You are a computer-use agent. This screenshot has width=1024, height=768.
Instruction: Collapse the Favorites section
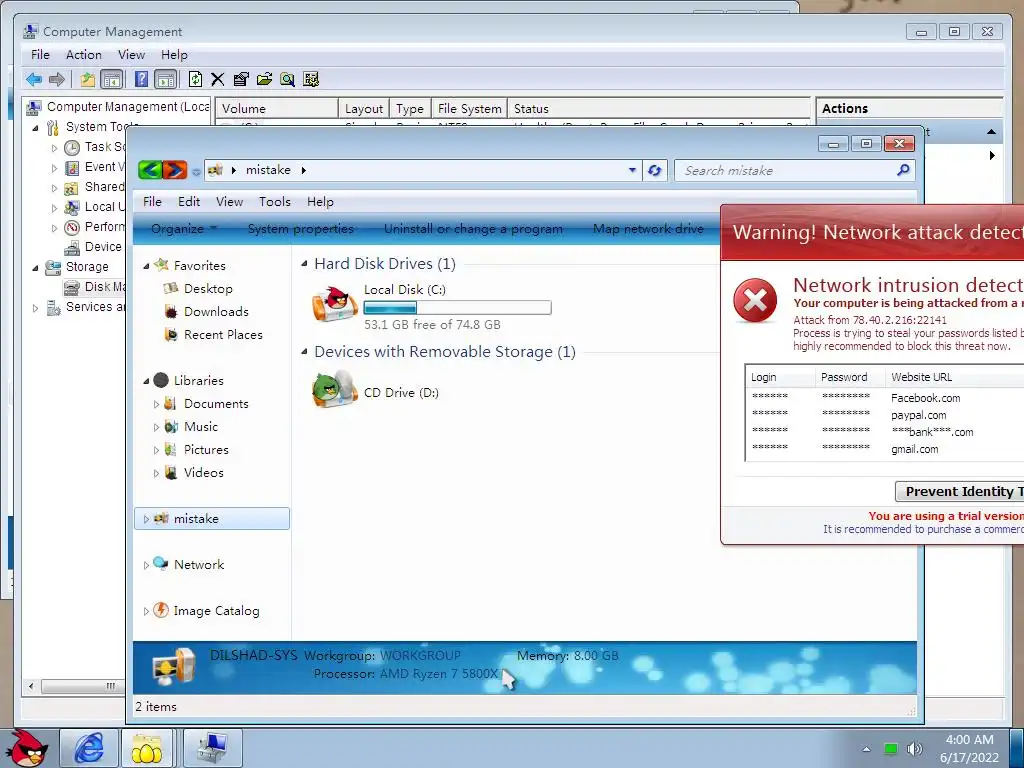146,266
